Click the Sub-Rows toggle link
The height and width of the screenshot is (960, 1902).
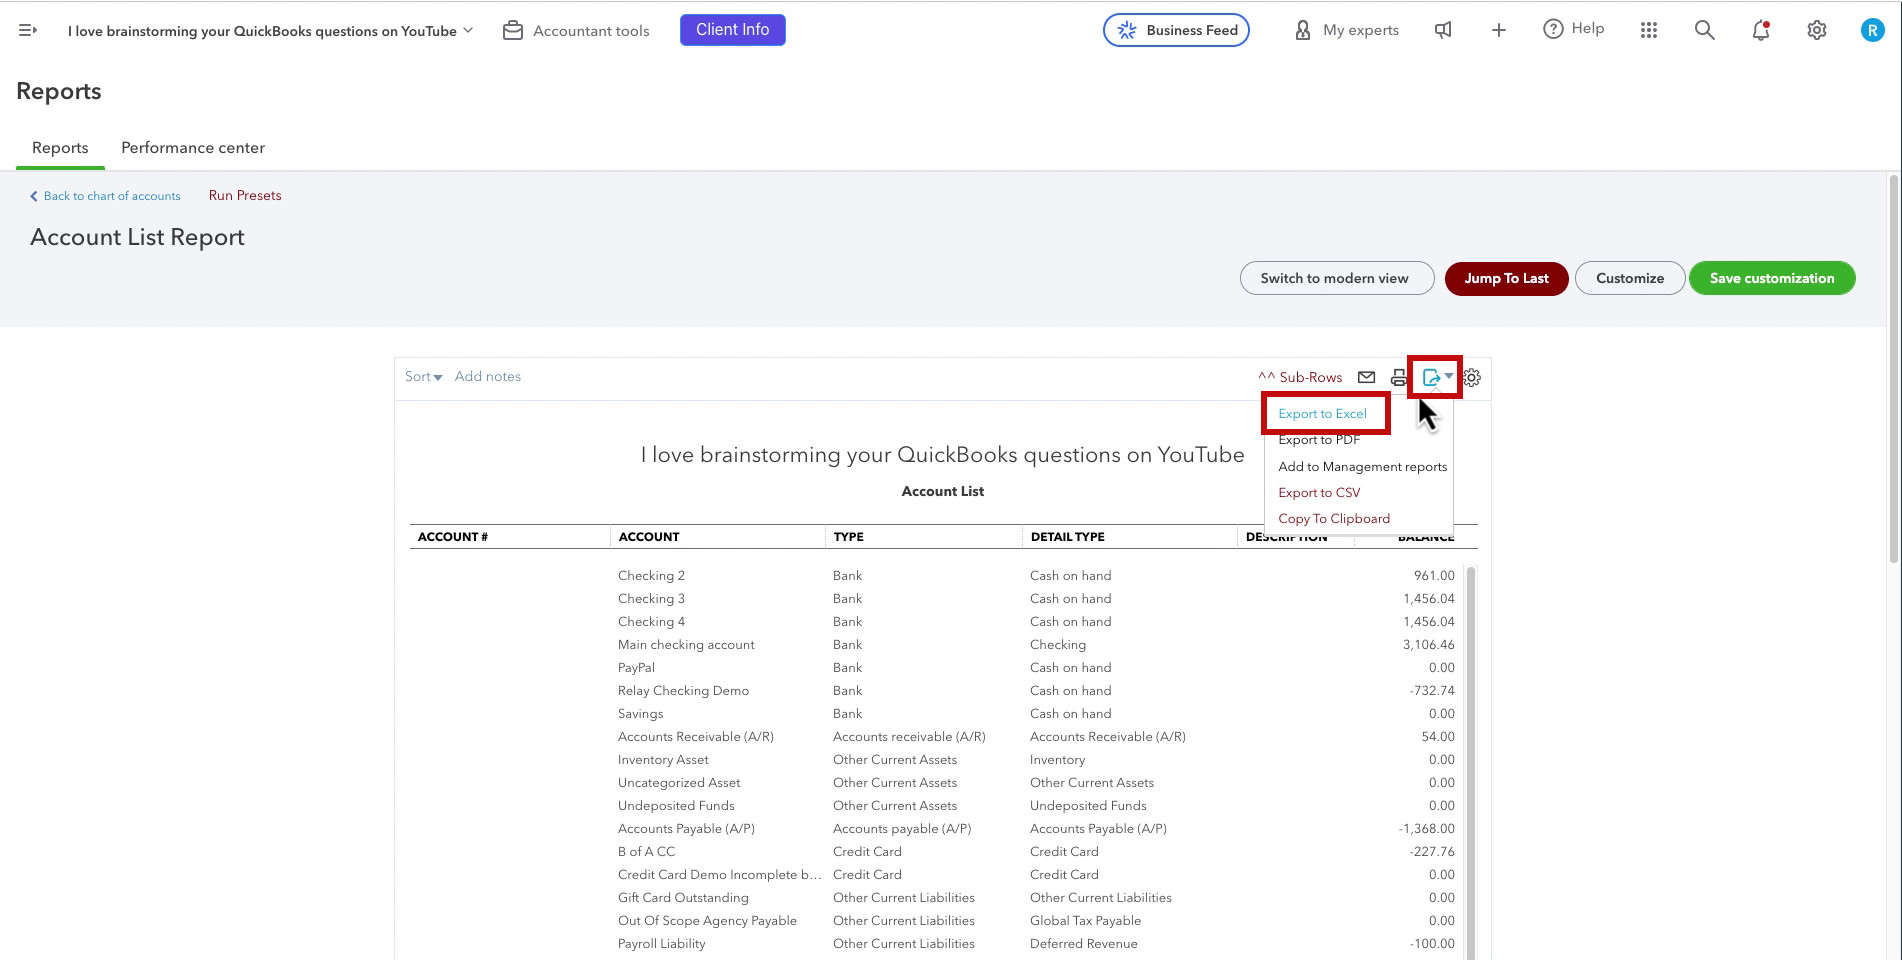pyautogui.click(x=1300, y=377)
